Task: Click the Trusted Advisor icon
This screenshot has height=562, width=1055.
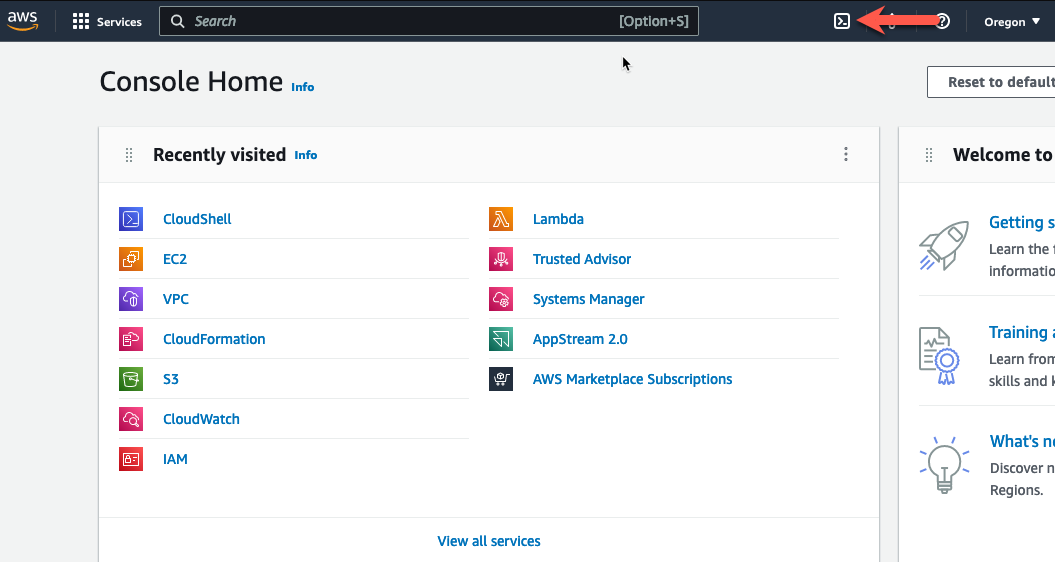Action: (x=501, y=259)
